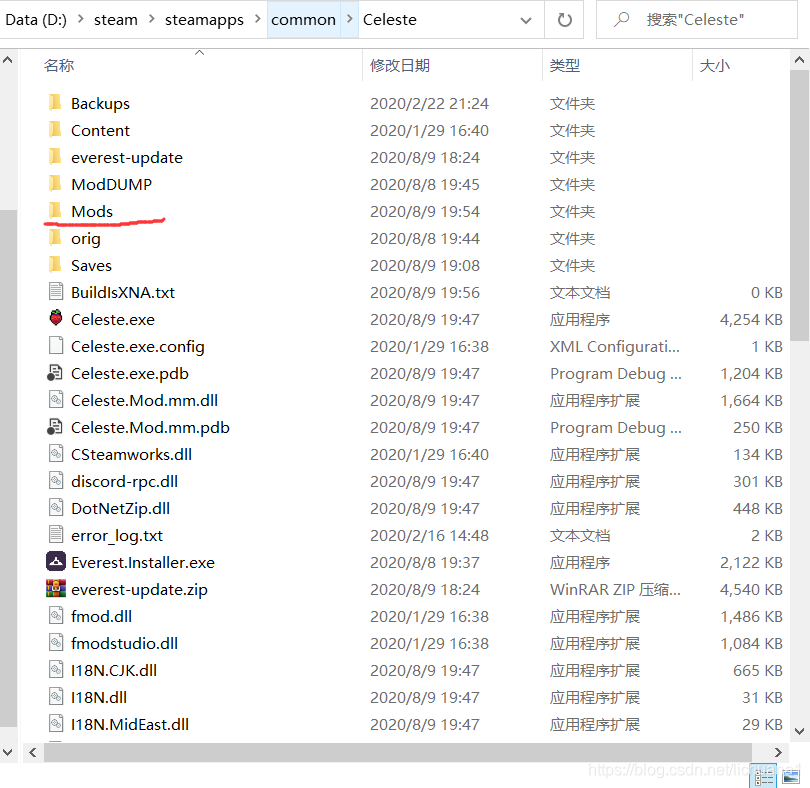
Task: Click the Saves folder icon
Action: pos(55,265)
